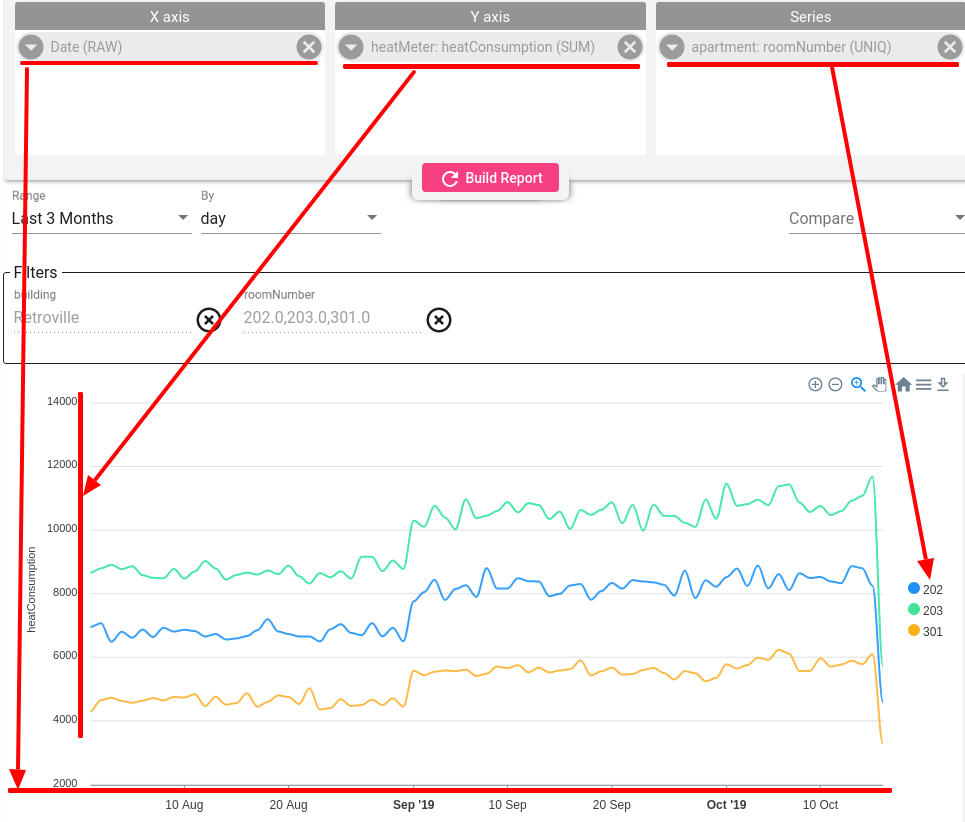Activate the selection zoom magnifier tool

(x=858, y=385)
